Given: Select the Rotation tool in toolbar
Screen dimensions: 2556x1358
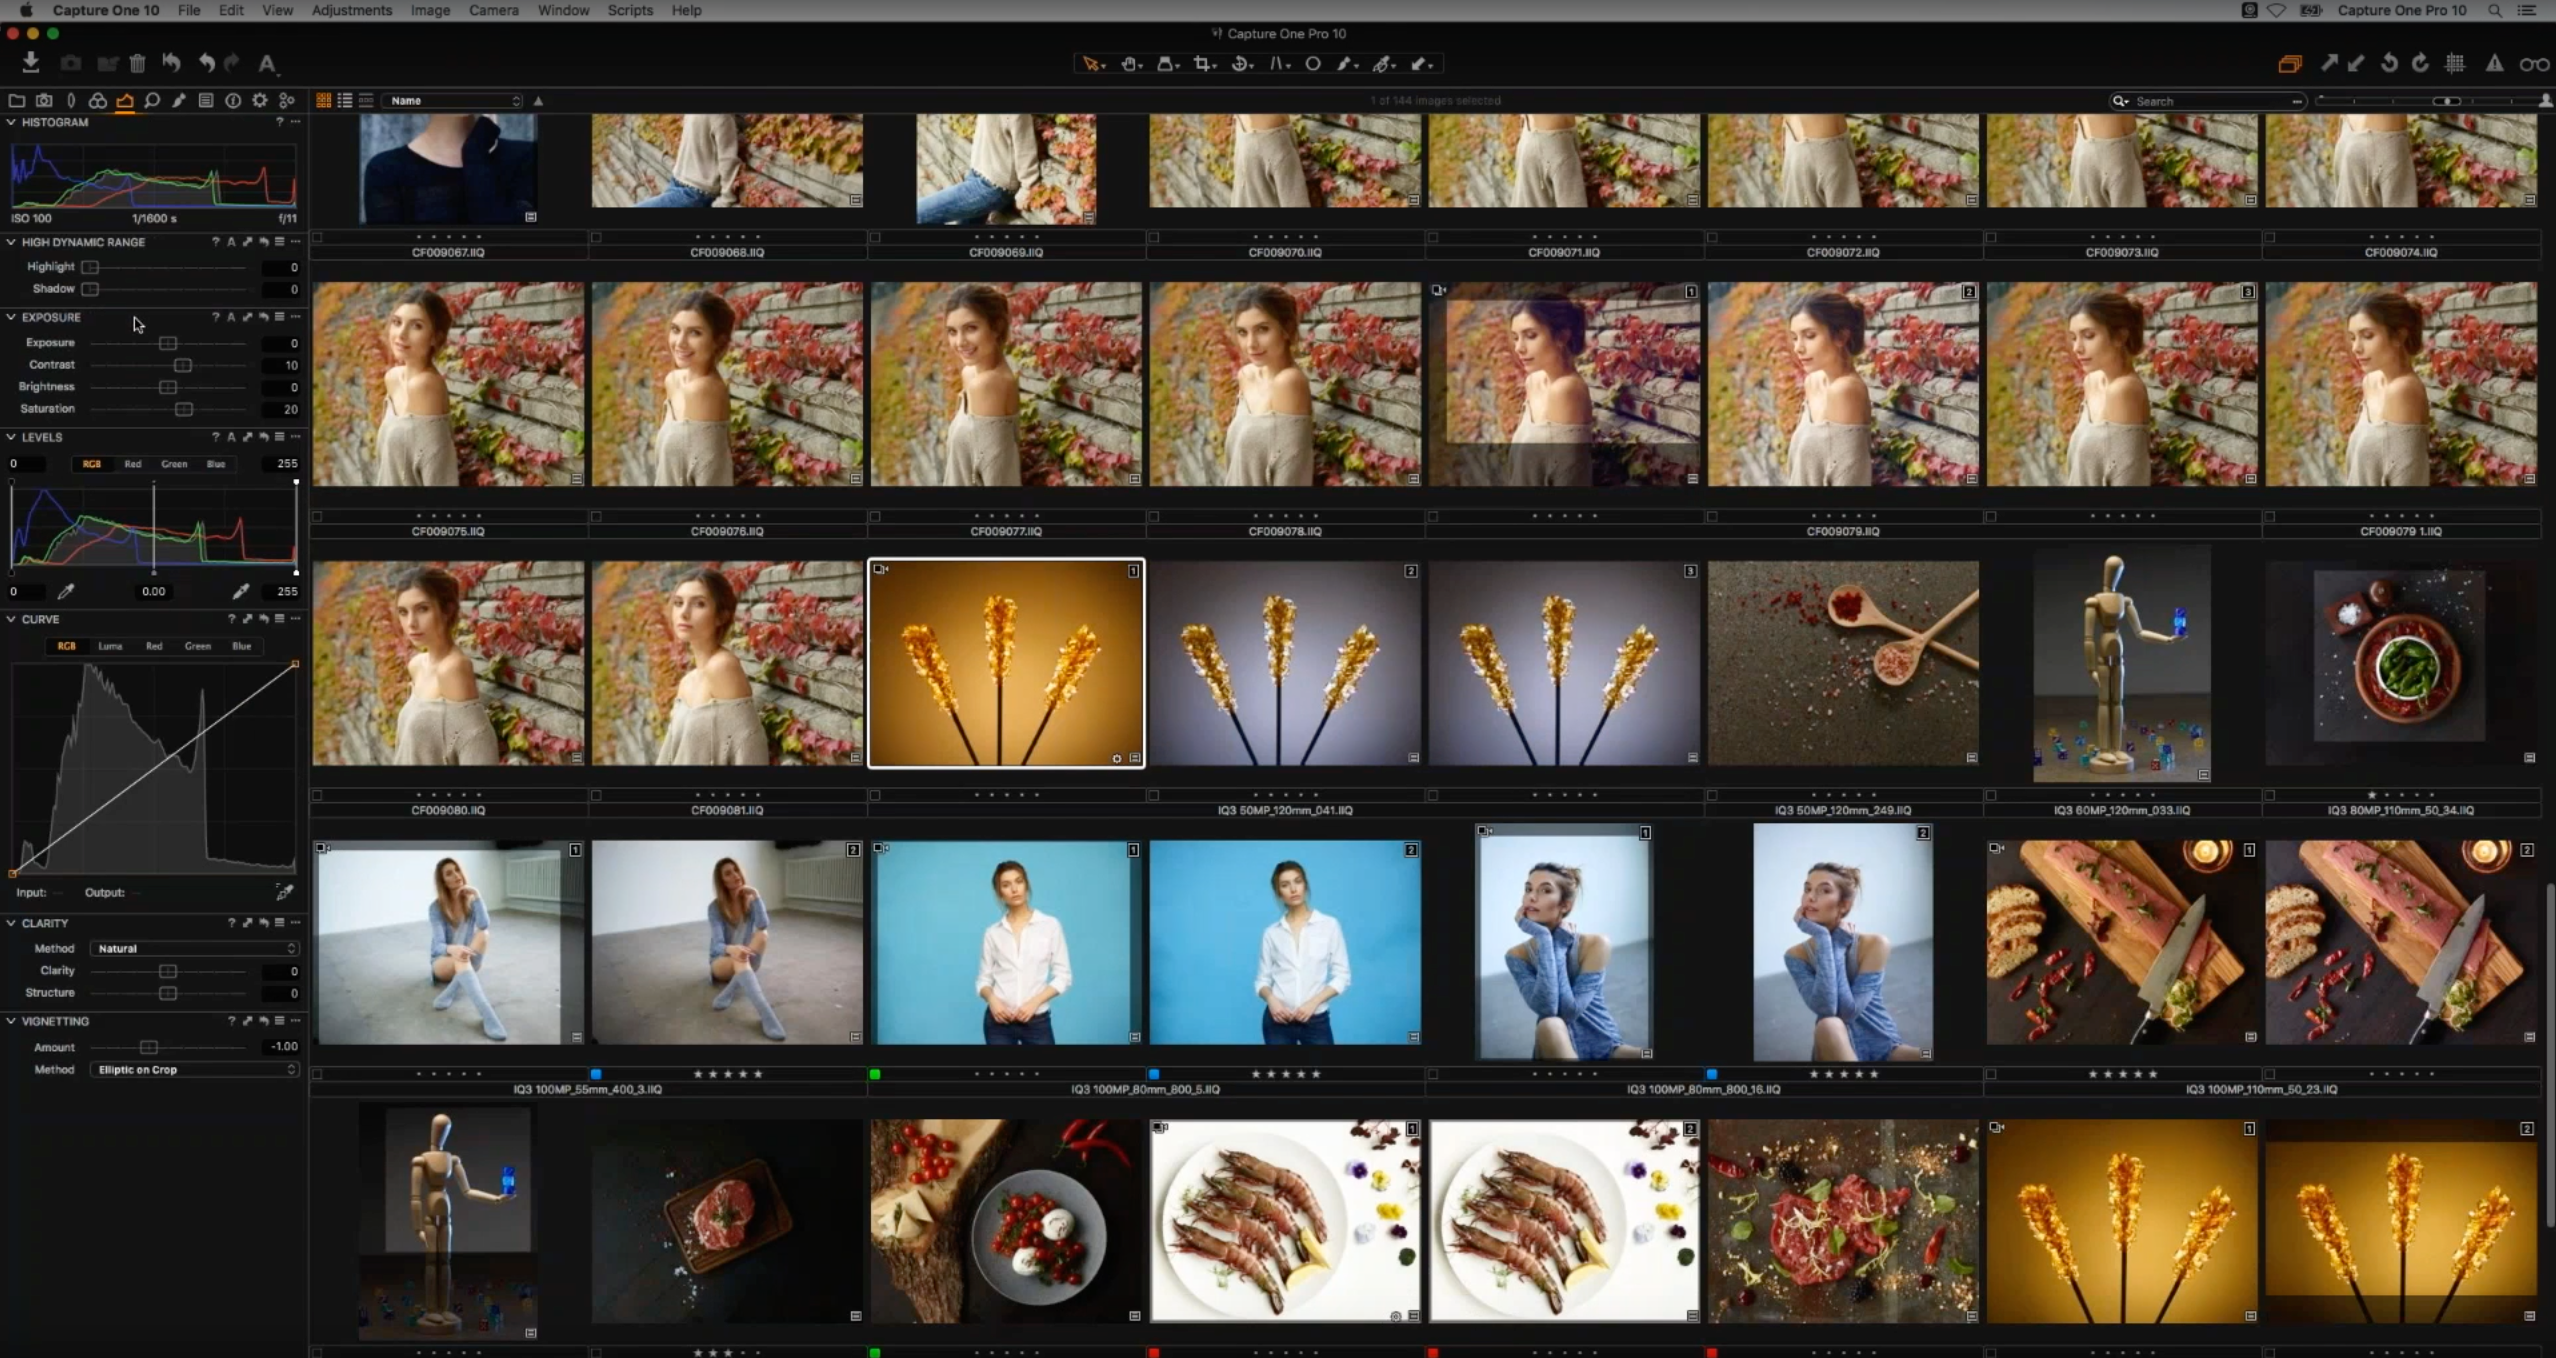Looking at the screenshot, I should click(1241, 64).
